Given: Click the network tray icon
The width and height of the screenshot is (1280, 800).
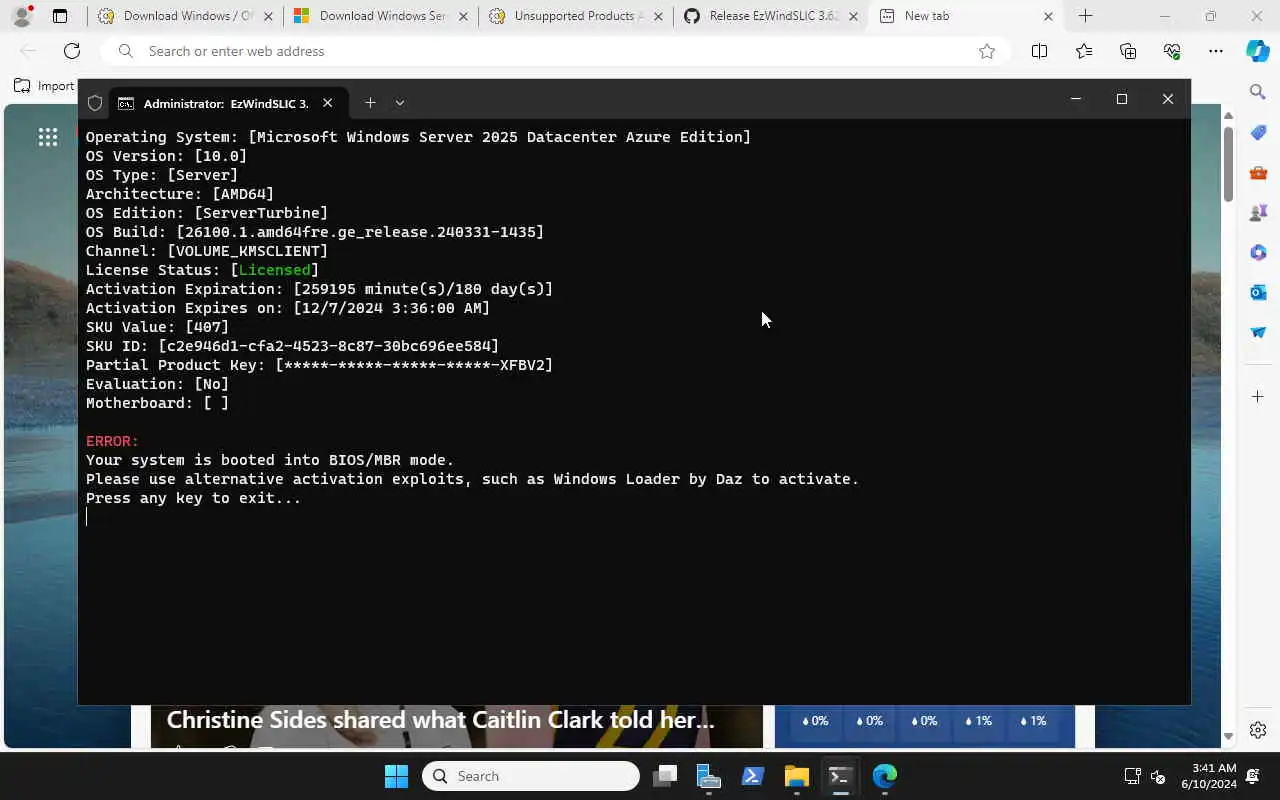Looking at the screenshot, I should pyautogui.click(x=1132, y=776).
